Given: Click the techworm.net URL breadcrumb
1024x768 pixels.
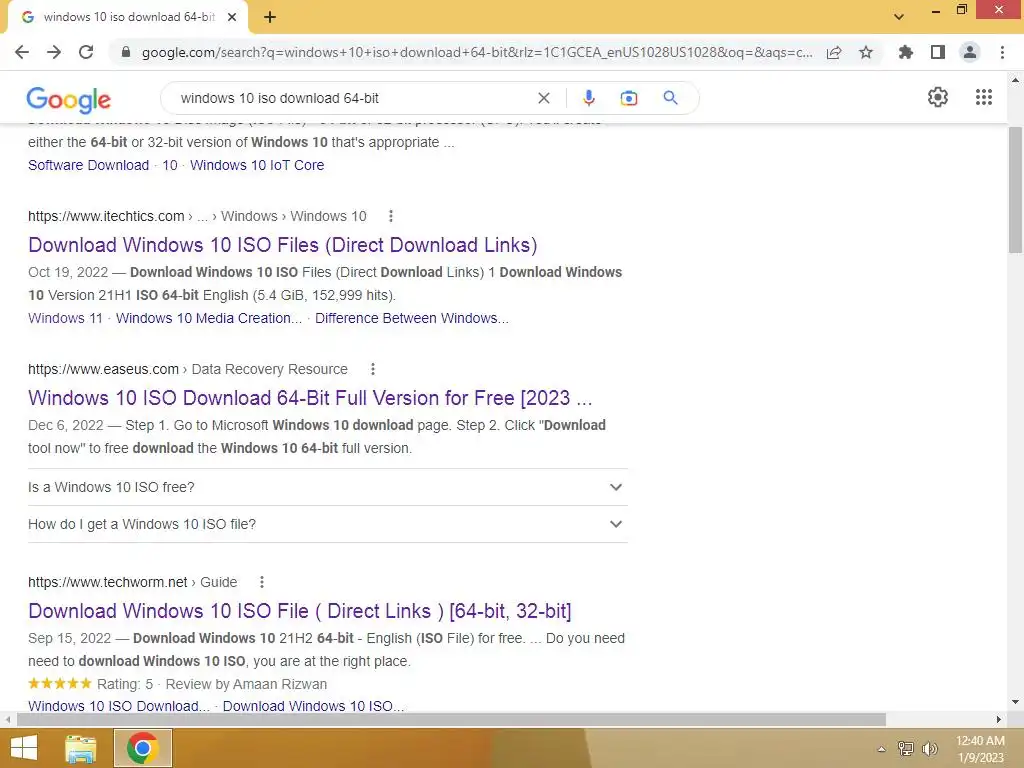Looking at the screenshot, I should point(108,582).
